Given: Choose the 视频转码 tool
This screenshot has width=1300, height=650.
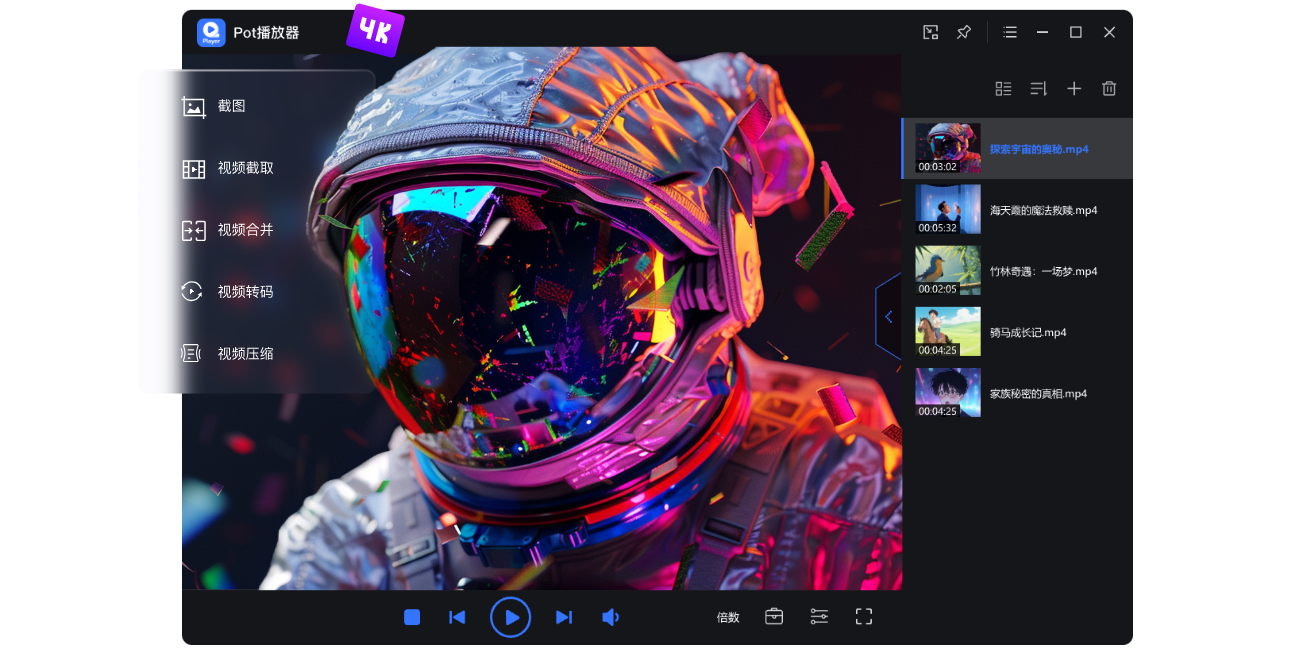Looking at the screenshot, I should 245,292.
